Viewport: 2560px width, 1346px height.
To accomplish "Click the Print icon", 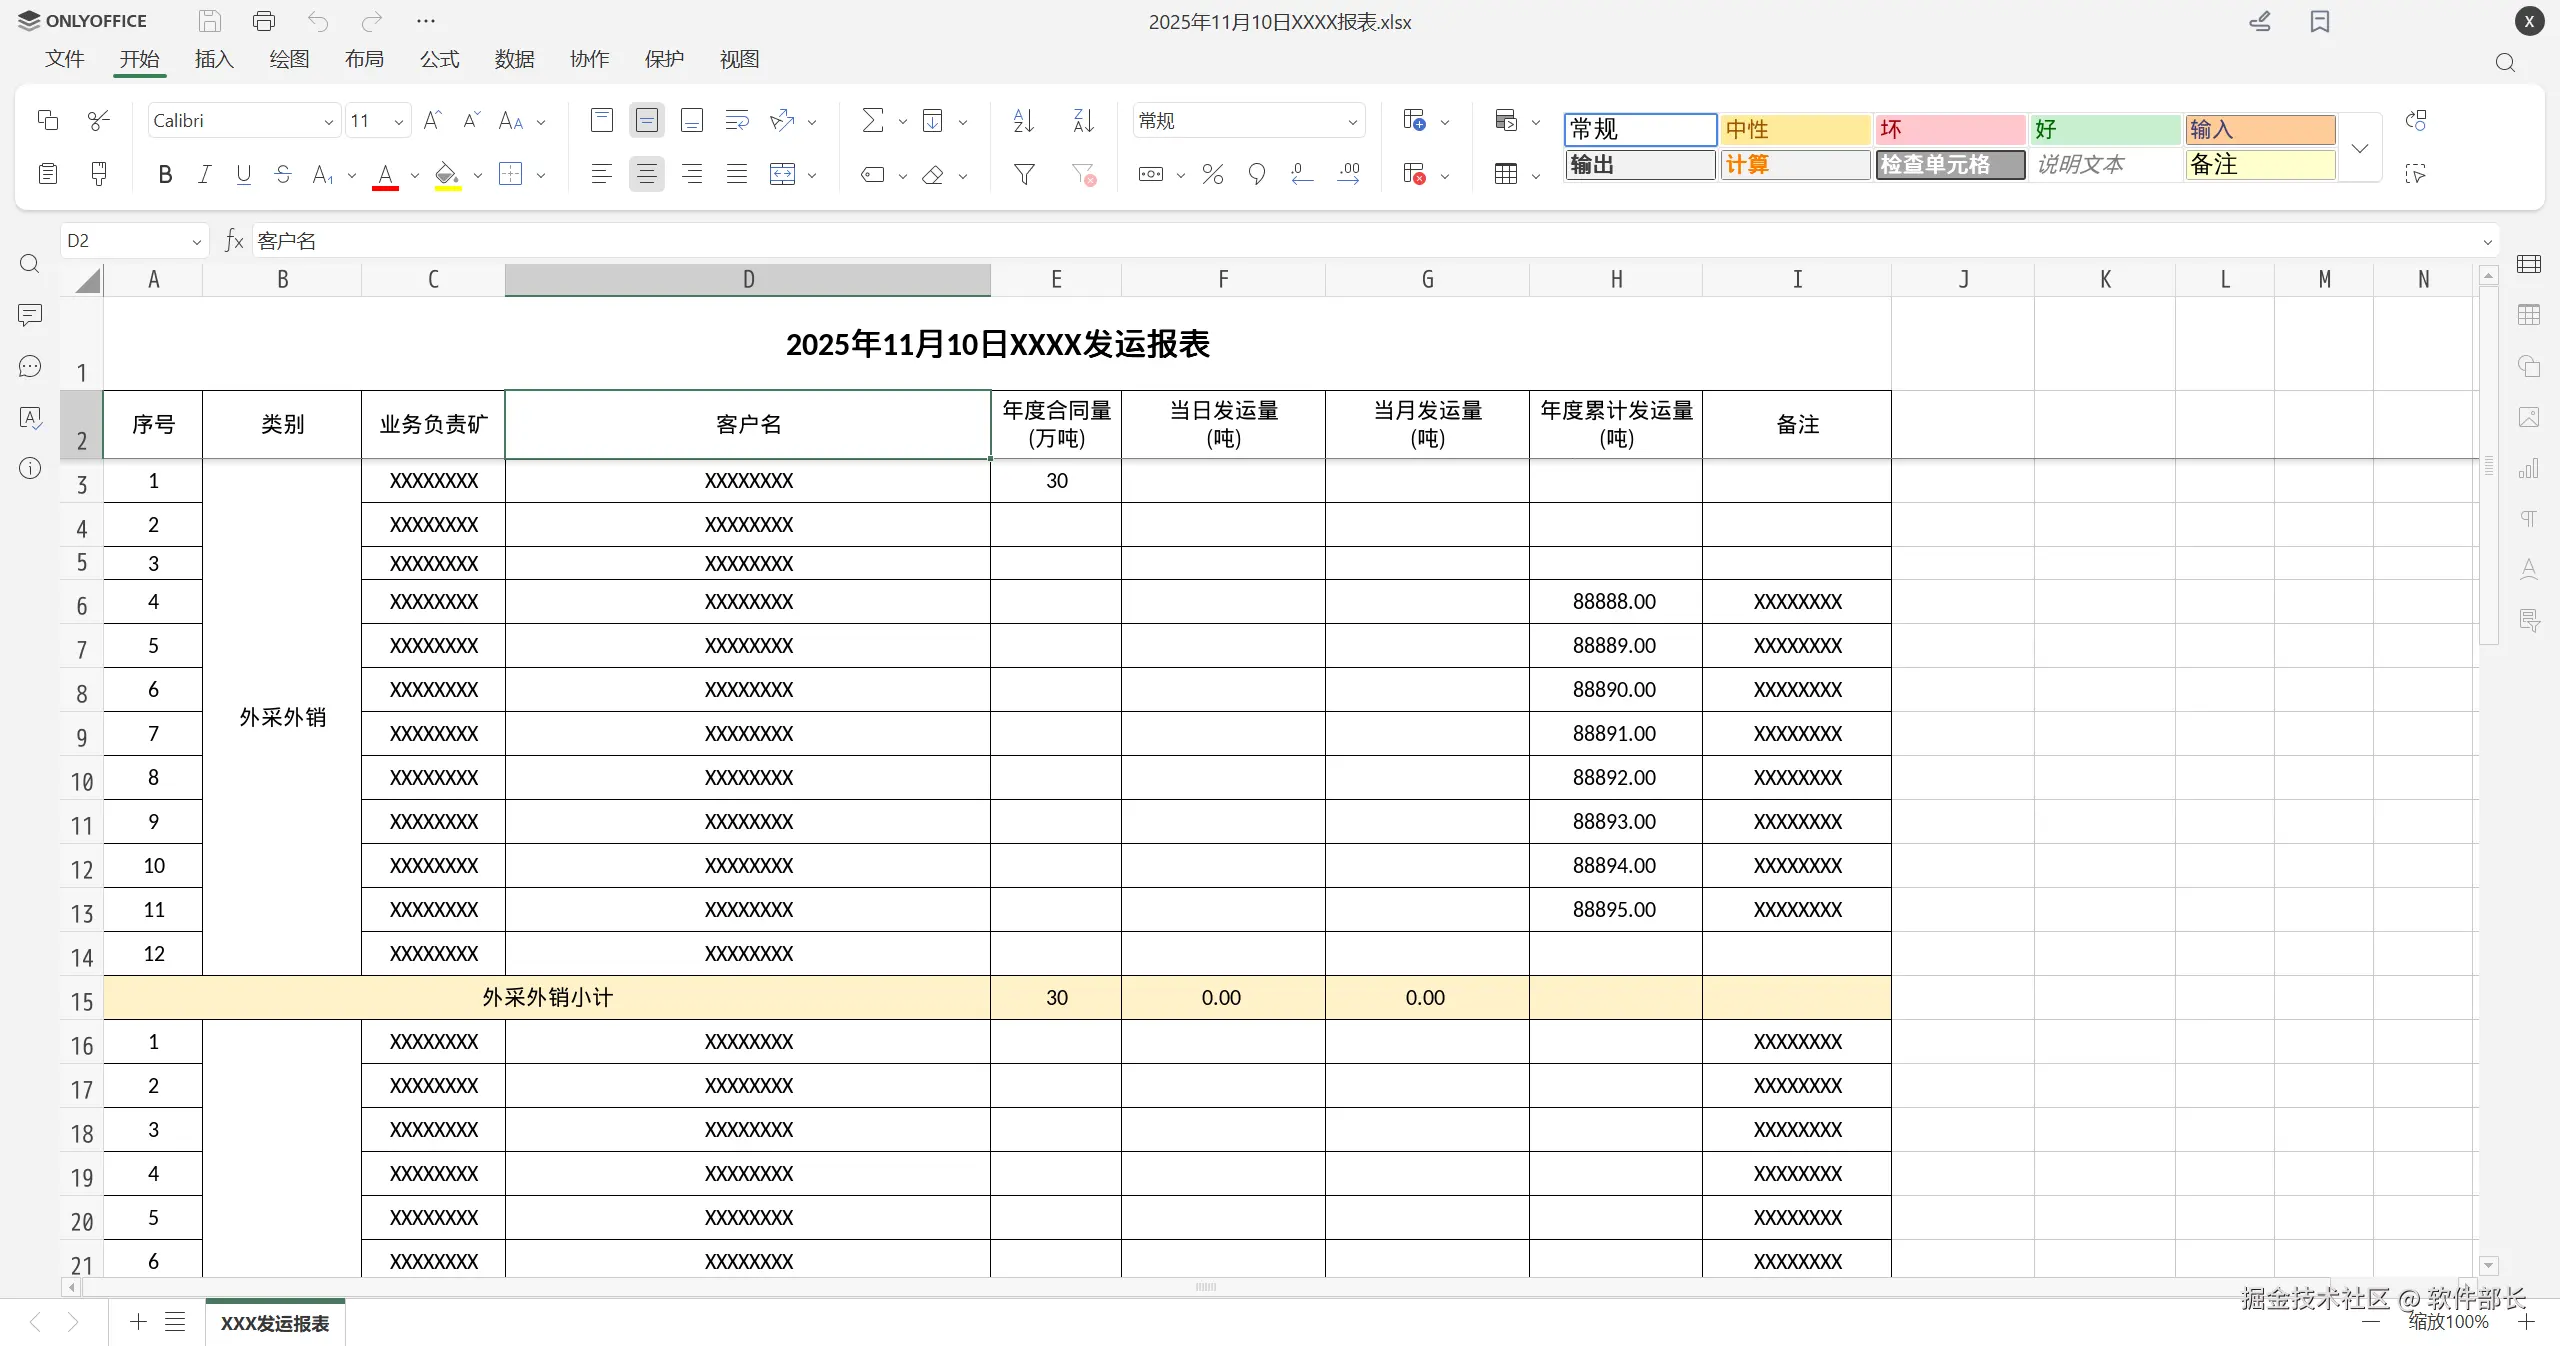I will click(x=264, y=21).
